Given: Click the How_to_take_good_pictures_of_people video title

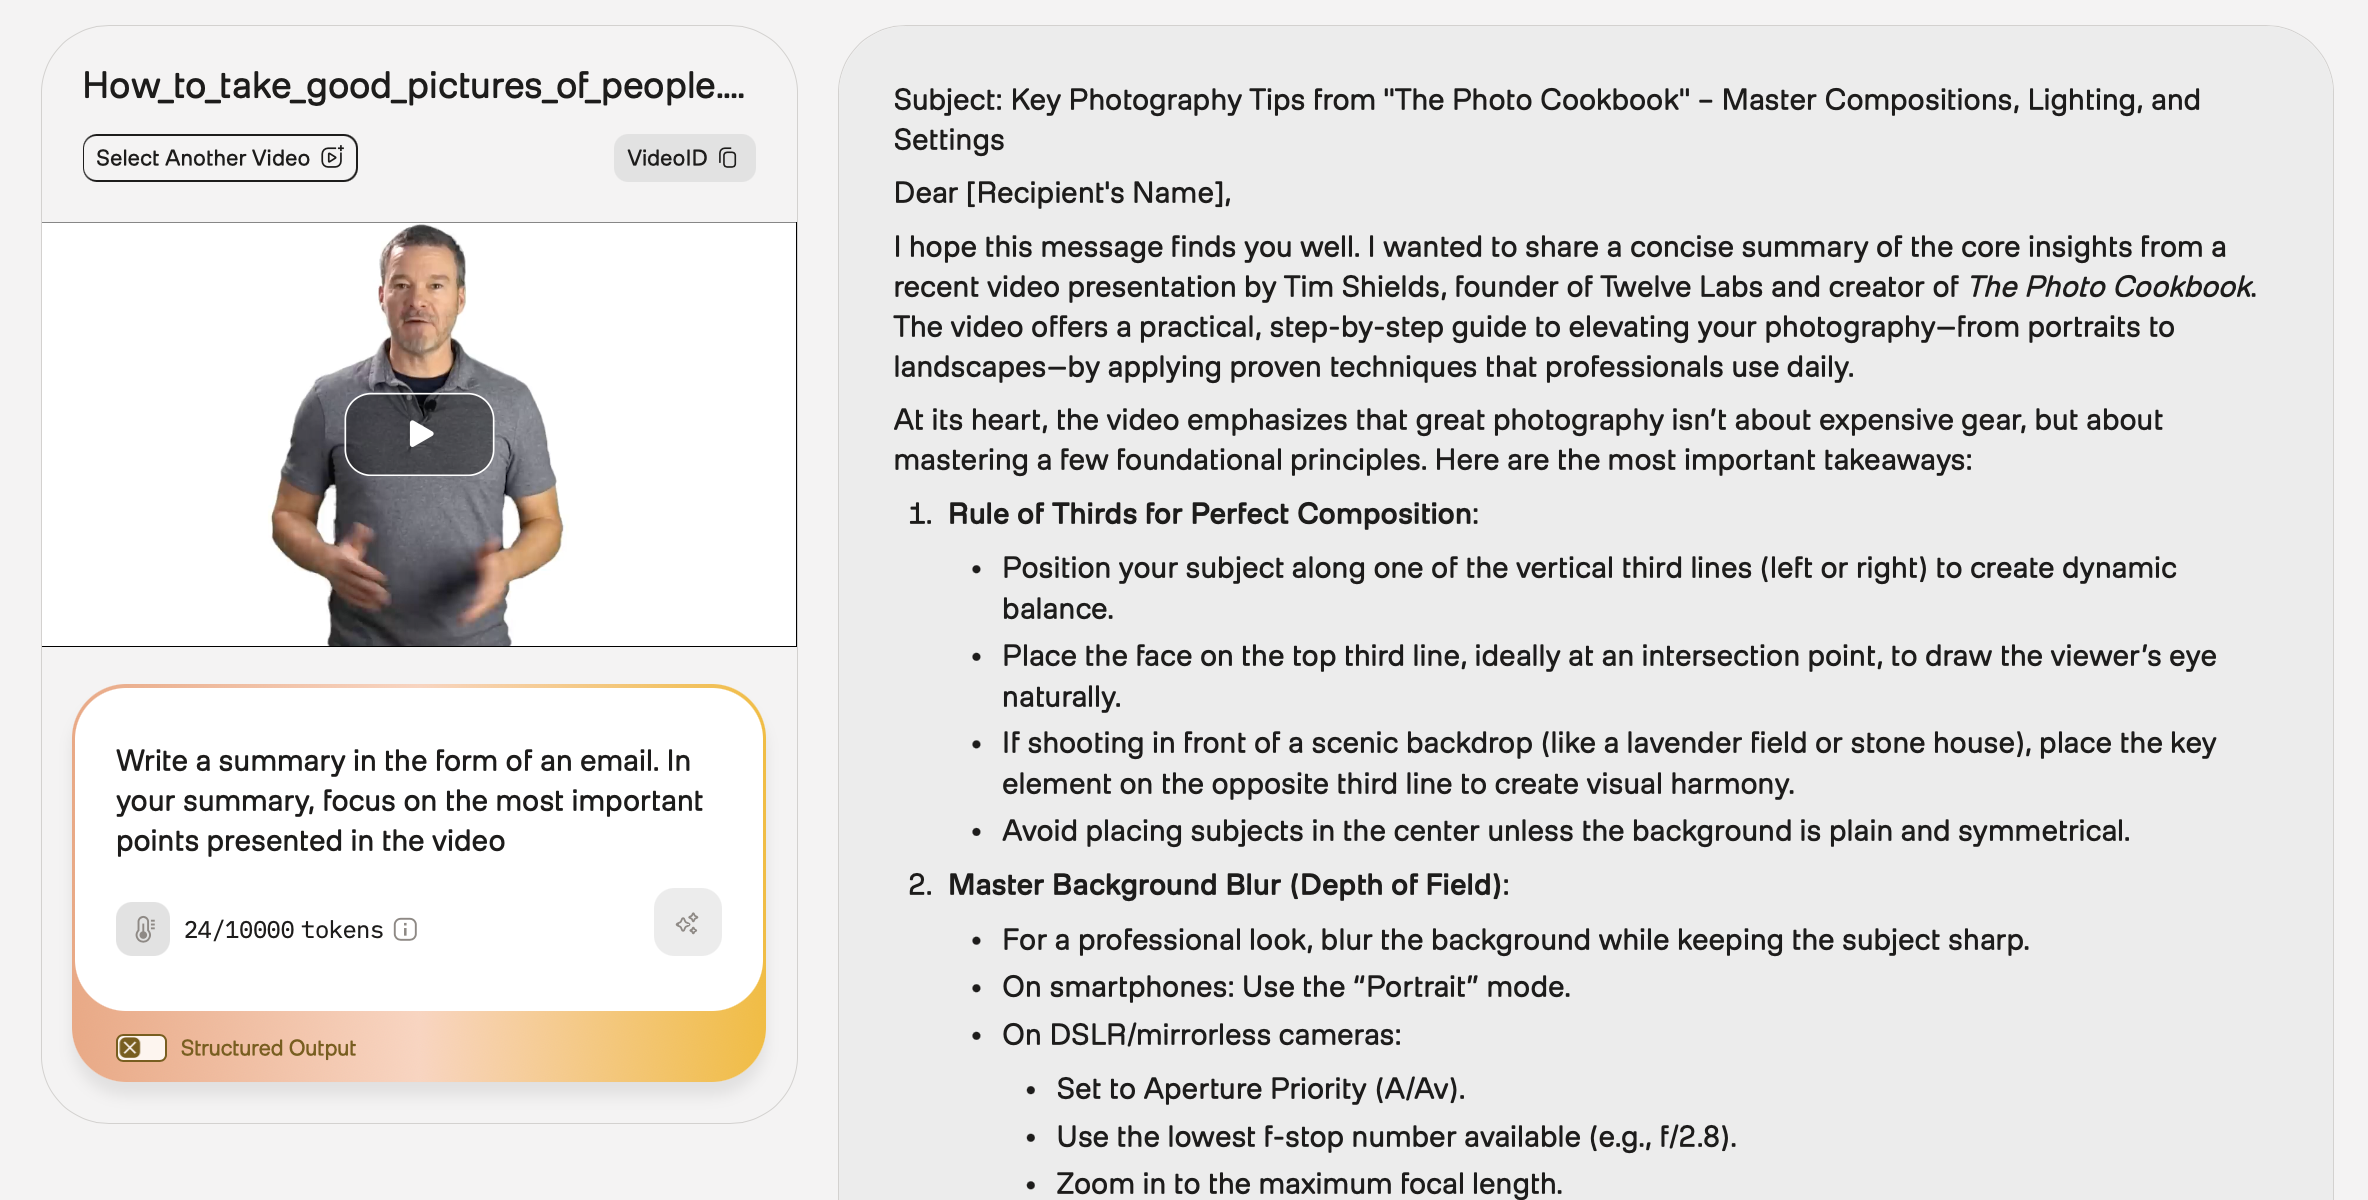Looking at the screenshot, I should [x=413, y=86].
